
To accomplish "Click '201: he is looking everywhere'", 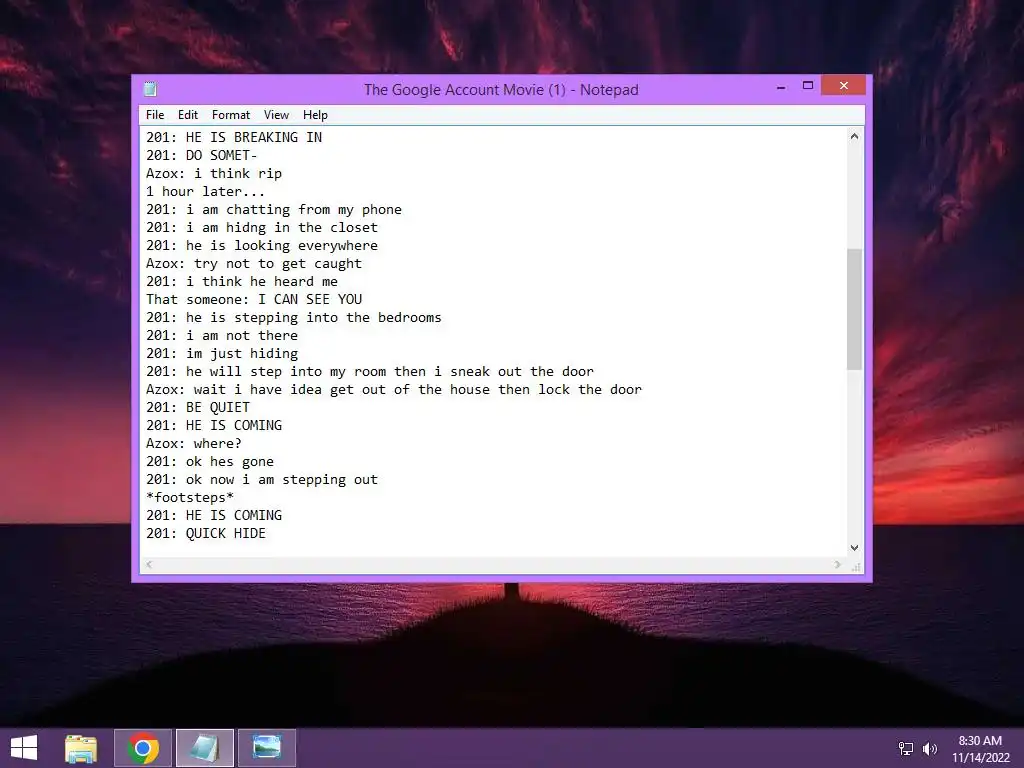I will (262, 246).
